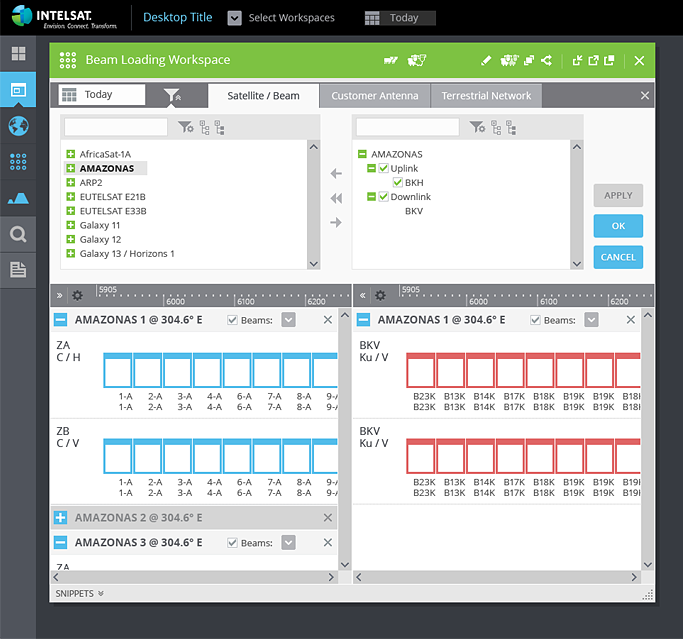The width and height of the screenshot is (683, 639).
Task: Click the CANCEL button
Action: (618, 257)
